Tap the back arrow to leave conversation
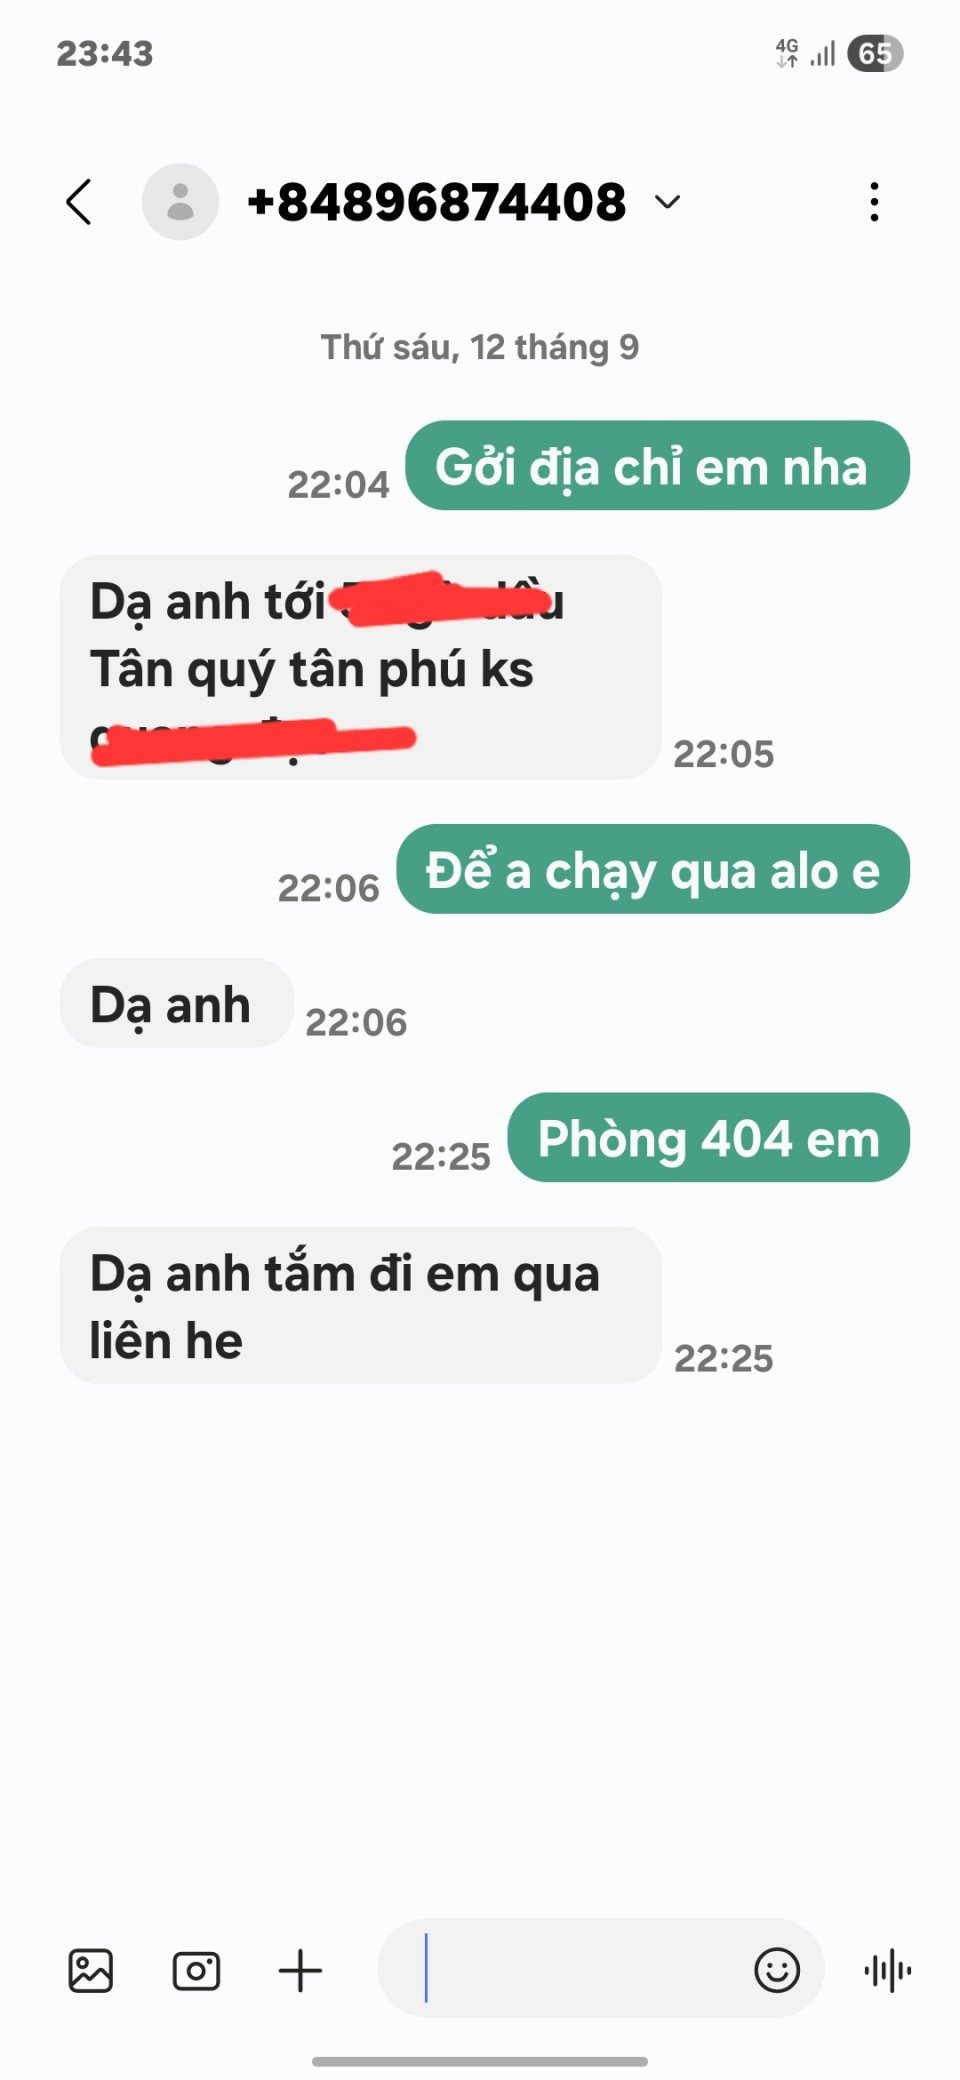The image size is (960, 2080). (79, 202)
